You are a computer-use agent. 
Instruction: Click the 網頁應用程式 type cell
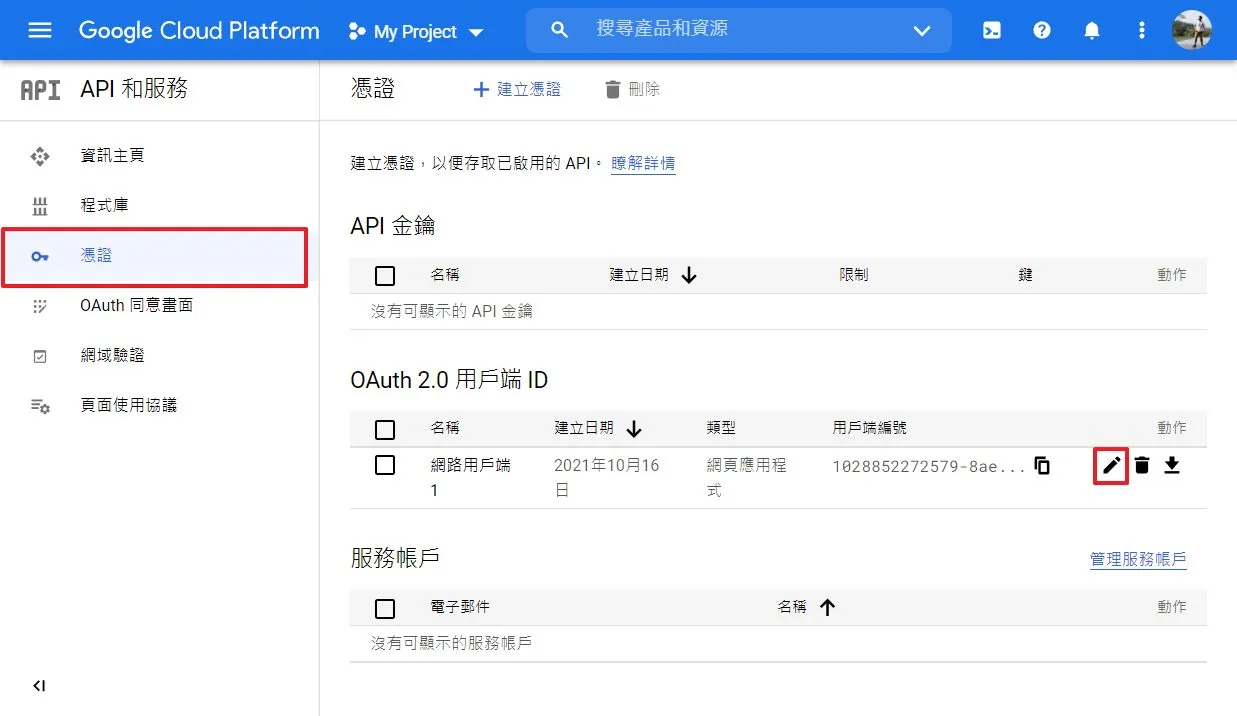(x=746, y=478)
